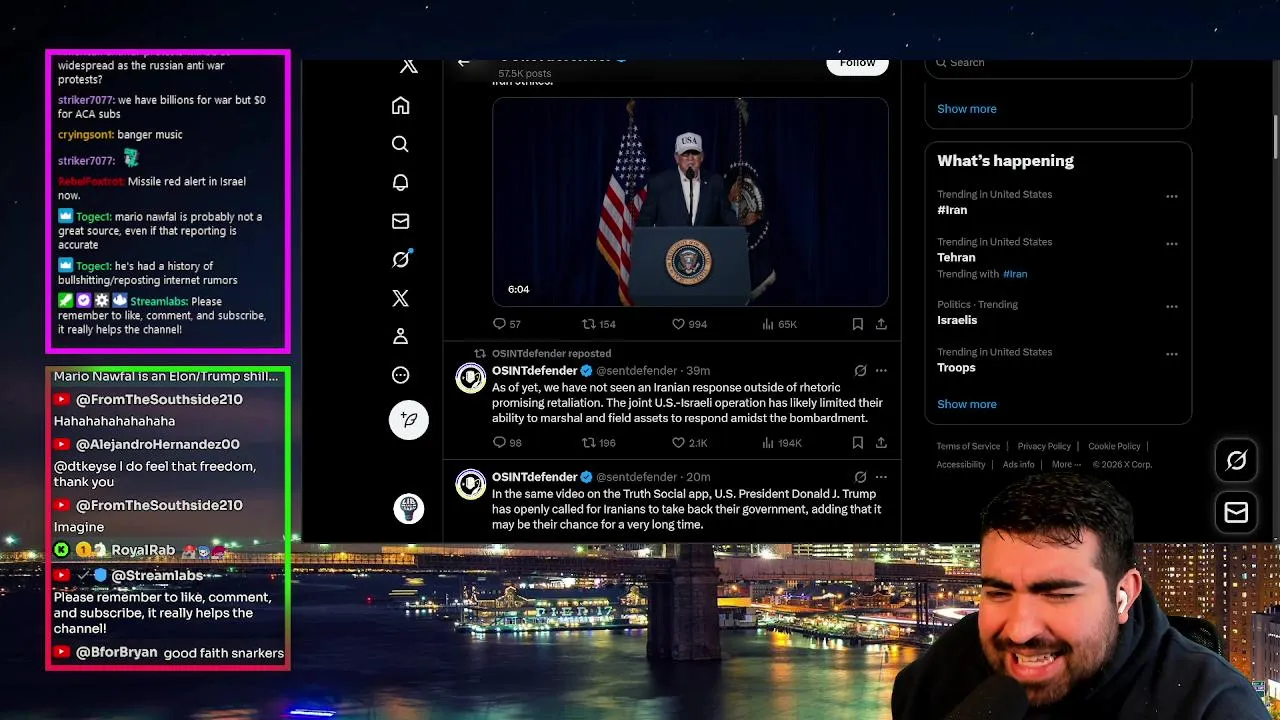Open more options on 20m post
The image size is (1280, 720).
click(881, 477)
